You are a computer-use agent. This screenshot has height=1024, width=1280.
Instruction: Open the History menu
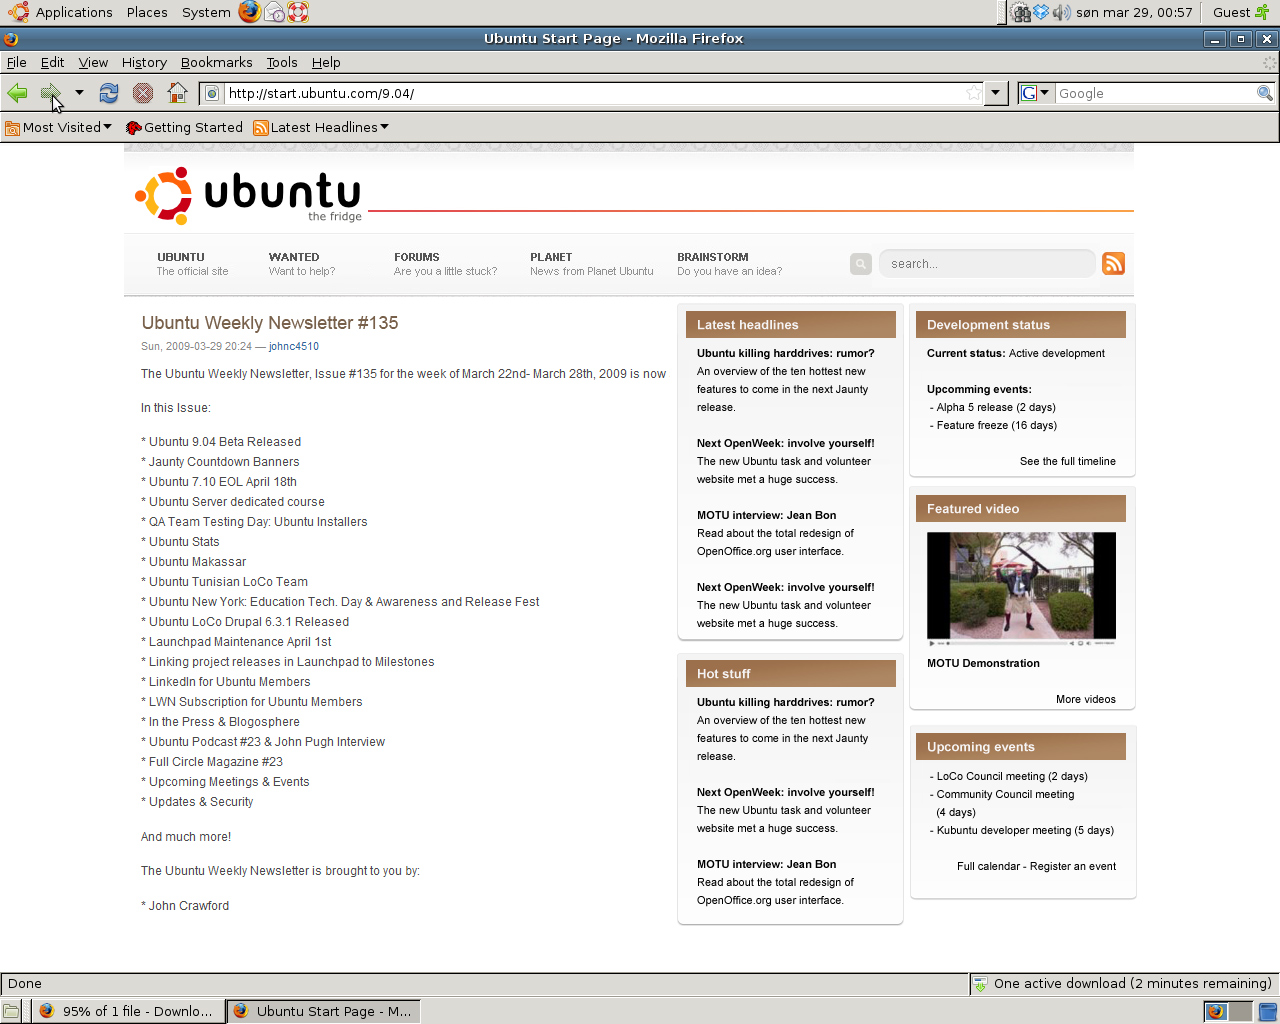click(x=144, y=62)
